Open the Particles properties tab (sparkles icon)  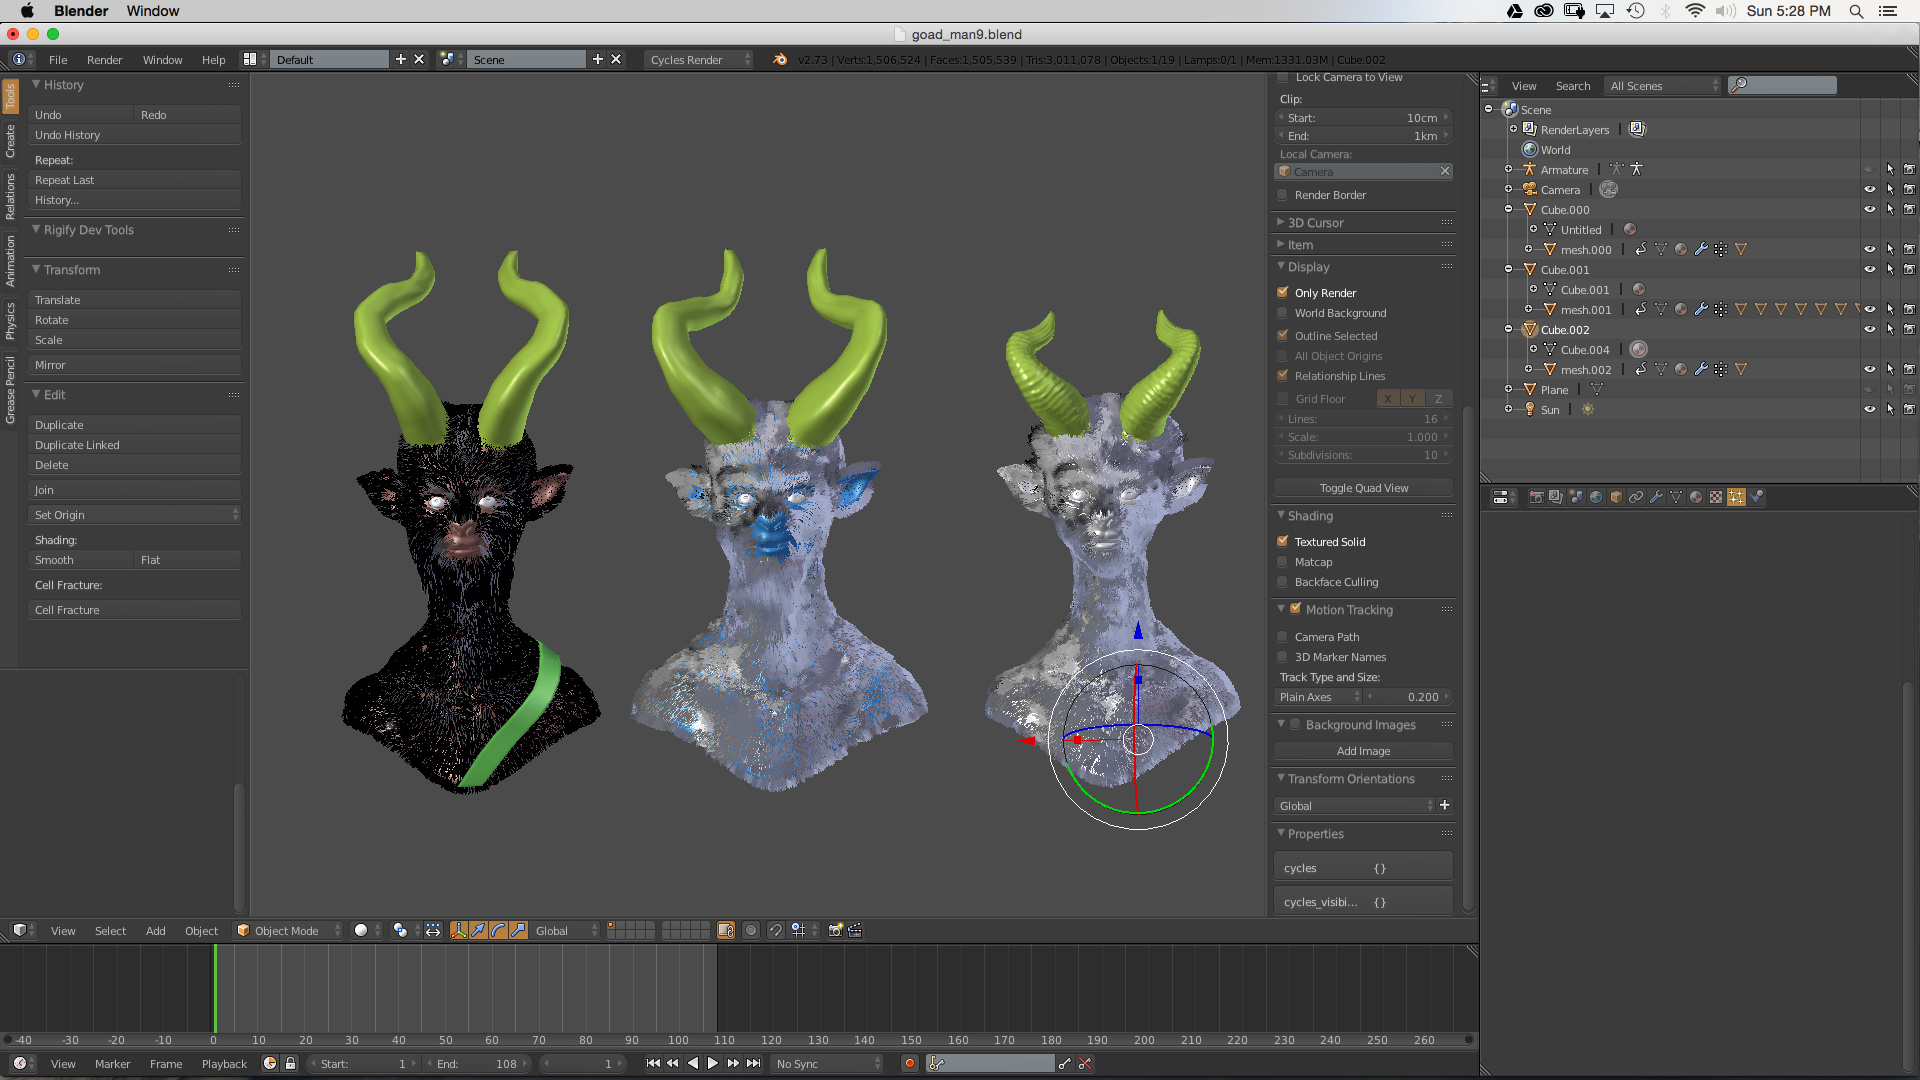tap(1736, 497)
